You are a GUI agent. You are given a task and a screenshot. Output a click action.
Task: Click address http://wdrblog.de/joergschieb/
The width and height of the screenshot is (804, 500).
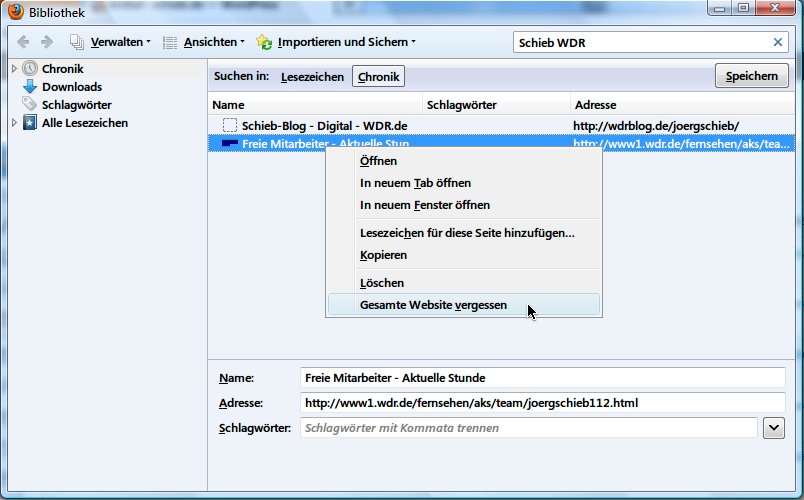(x=656, y=126)
